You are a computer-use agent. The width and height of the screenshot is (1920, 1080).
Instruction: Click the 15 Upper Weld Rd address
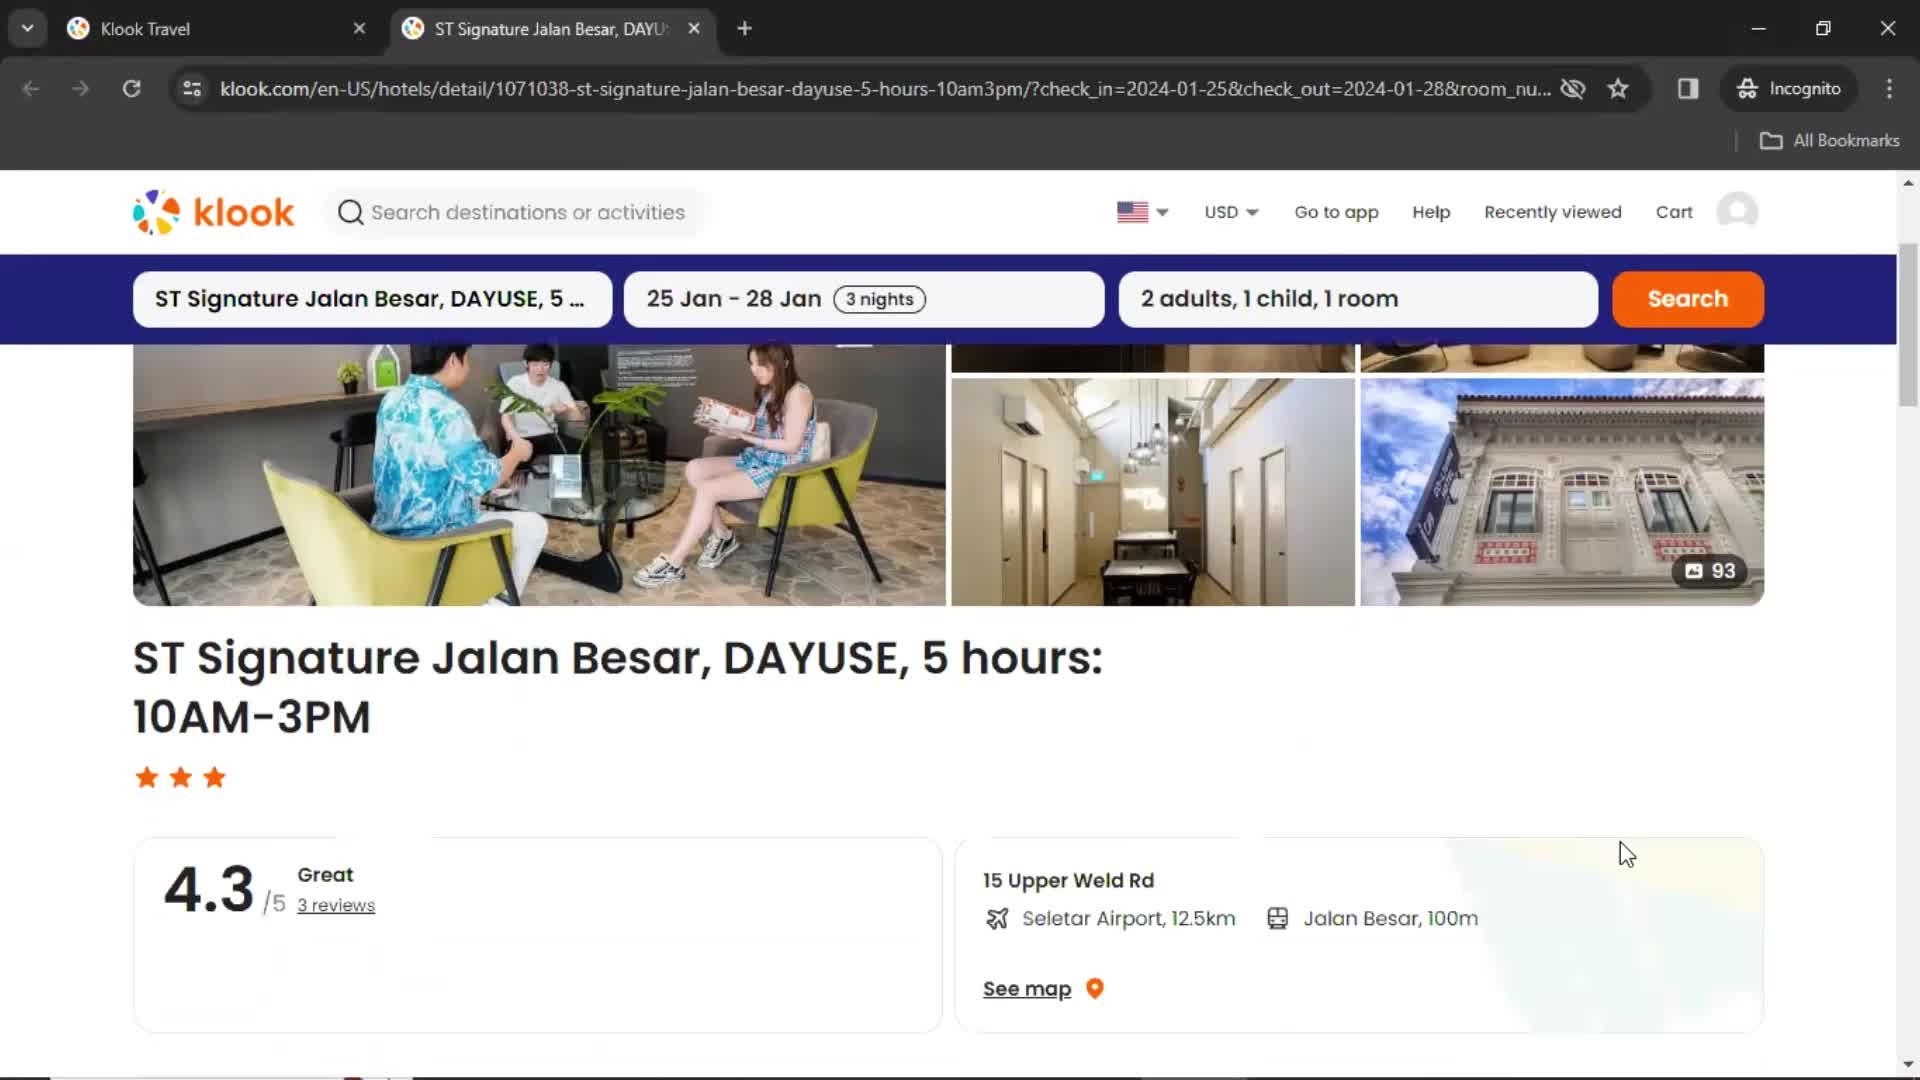(x=1068, y=880)
